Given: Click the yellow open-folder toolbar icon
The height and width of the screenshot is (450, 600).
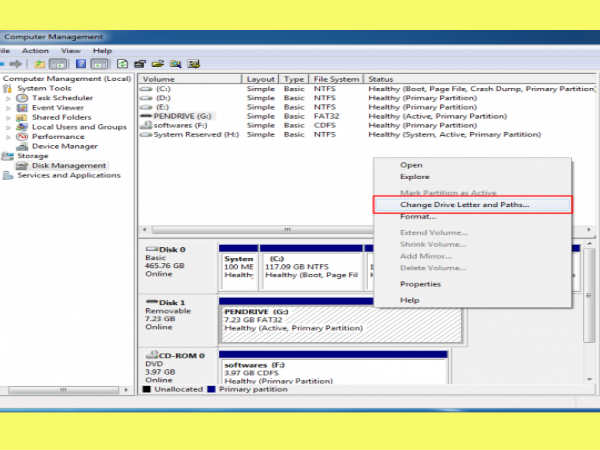Looking at the screenshot, I should point(158,64).
